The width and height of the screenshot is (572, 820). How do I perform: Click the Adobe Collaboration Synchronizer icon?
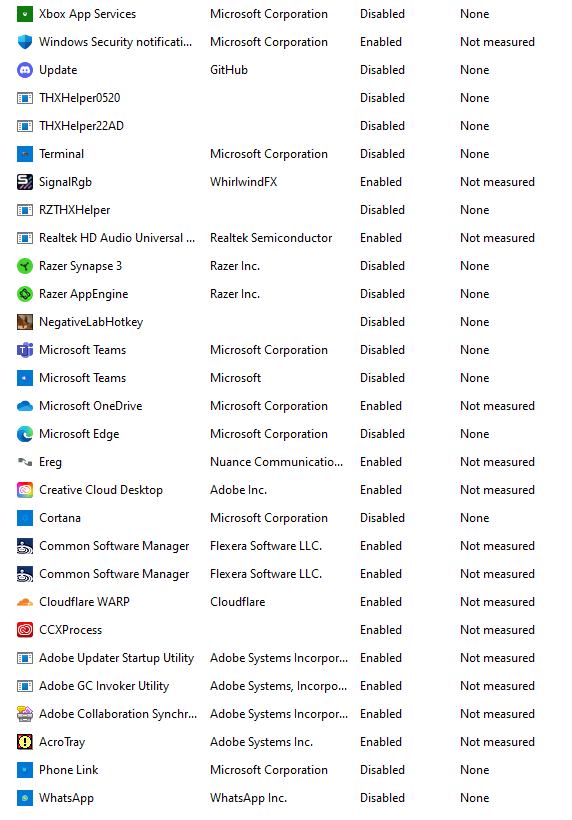(x=25, y=714)
